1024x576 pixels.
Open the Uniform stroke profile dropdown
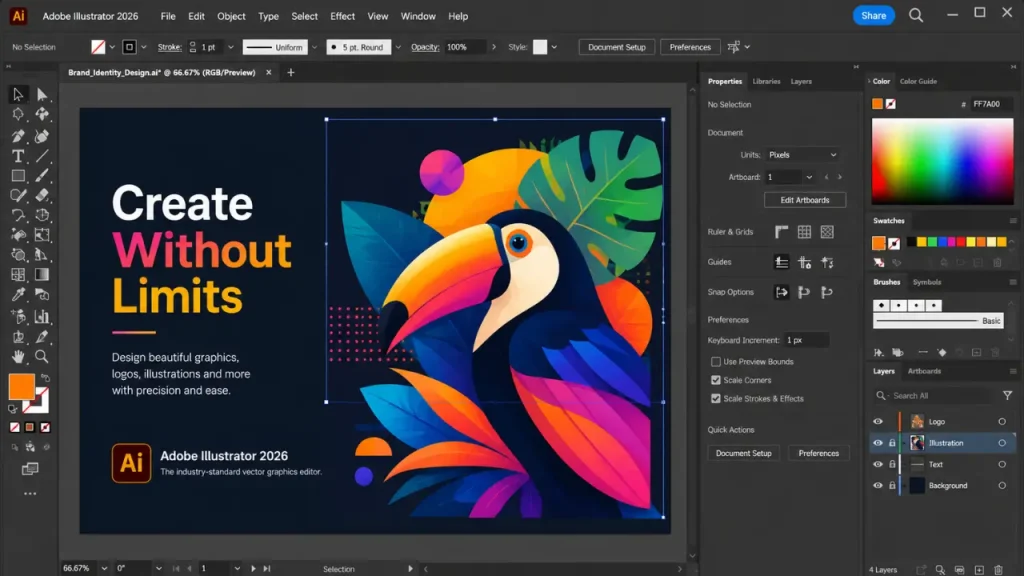[314, 47]
